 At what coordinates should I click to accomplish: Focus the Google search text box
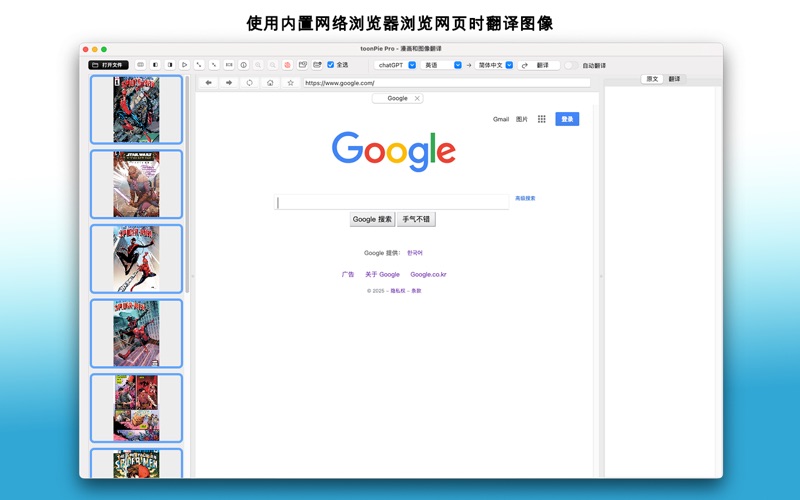point(392,203)
